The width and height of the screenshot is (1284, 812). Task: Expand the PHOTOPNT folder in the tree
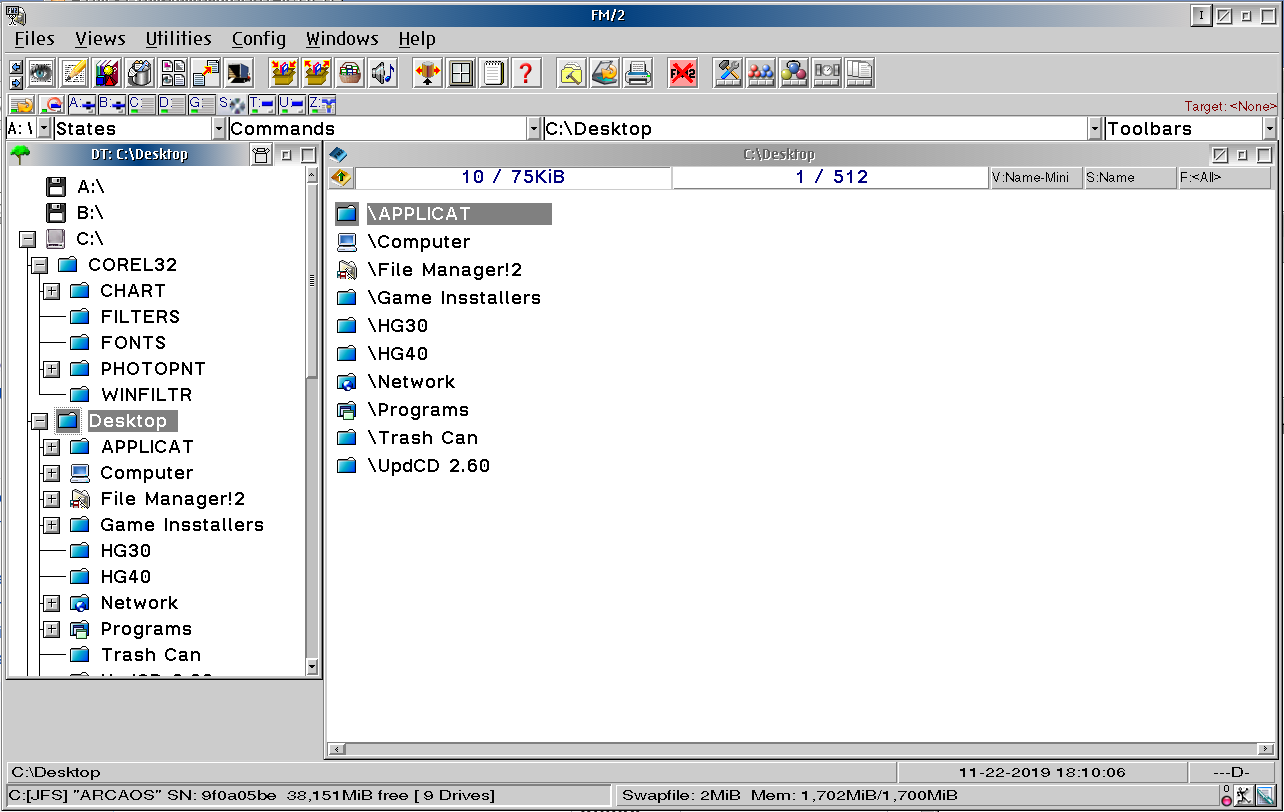tap(50, 368)
